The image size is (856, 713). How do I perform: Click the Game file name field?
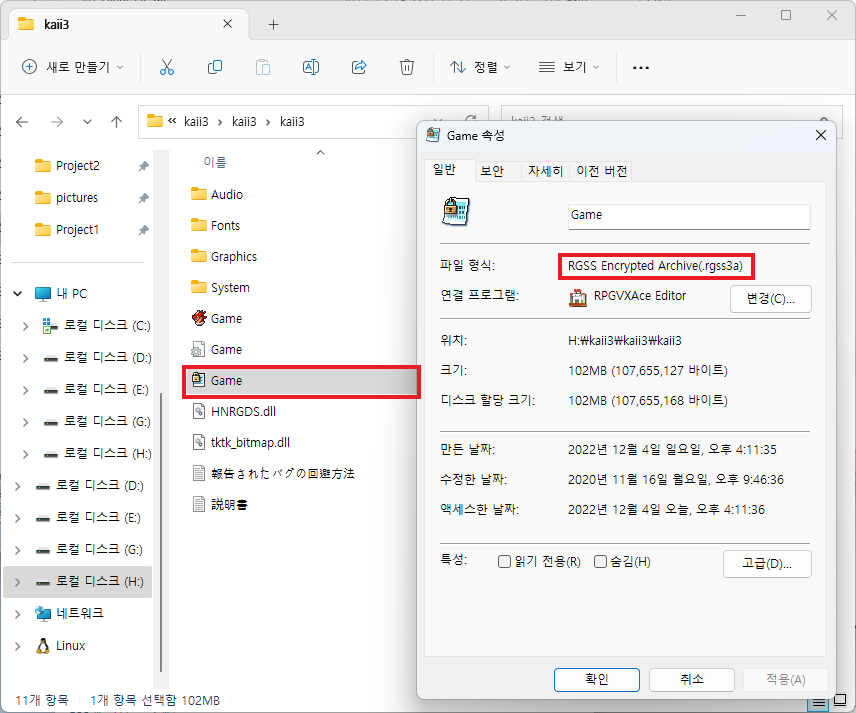click(689, 216)
